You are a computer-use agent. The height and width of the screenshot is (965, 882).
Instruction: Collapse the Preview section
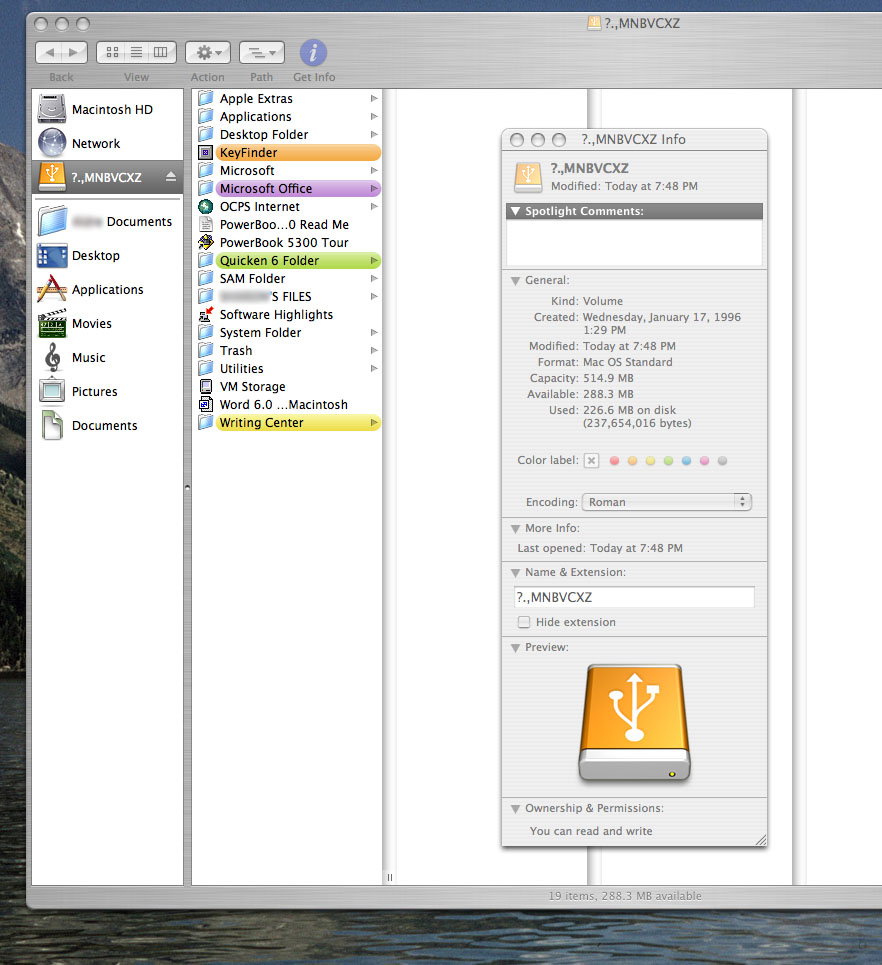516,648
